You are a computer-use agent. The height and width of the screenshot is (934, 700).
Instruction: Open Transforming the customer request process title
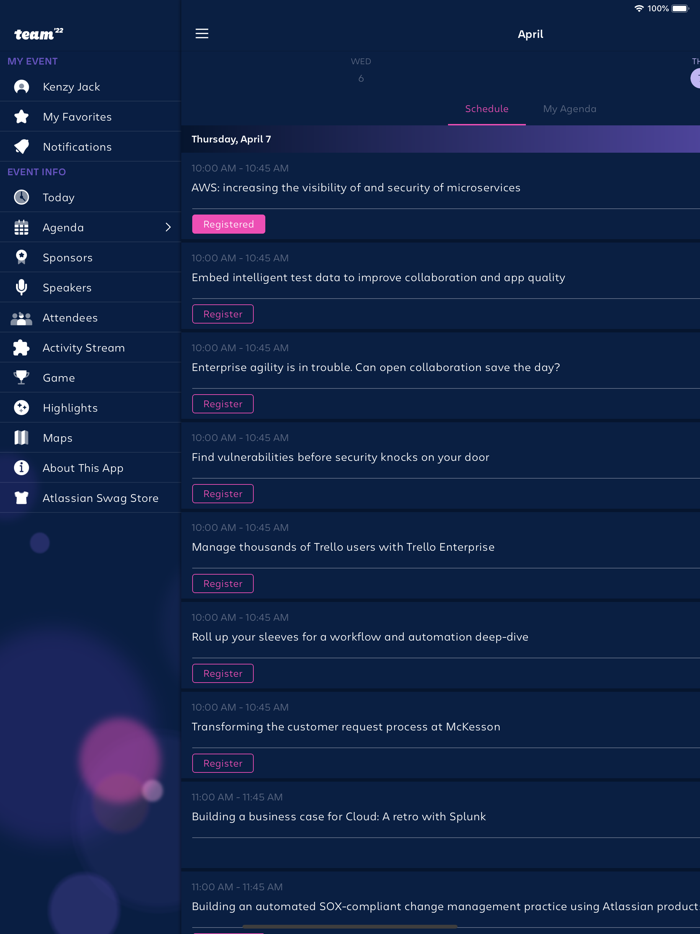pos(346,727)
